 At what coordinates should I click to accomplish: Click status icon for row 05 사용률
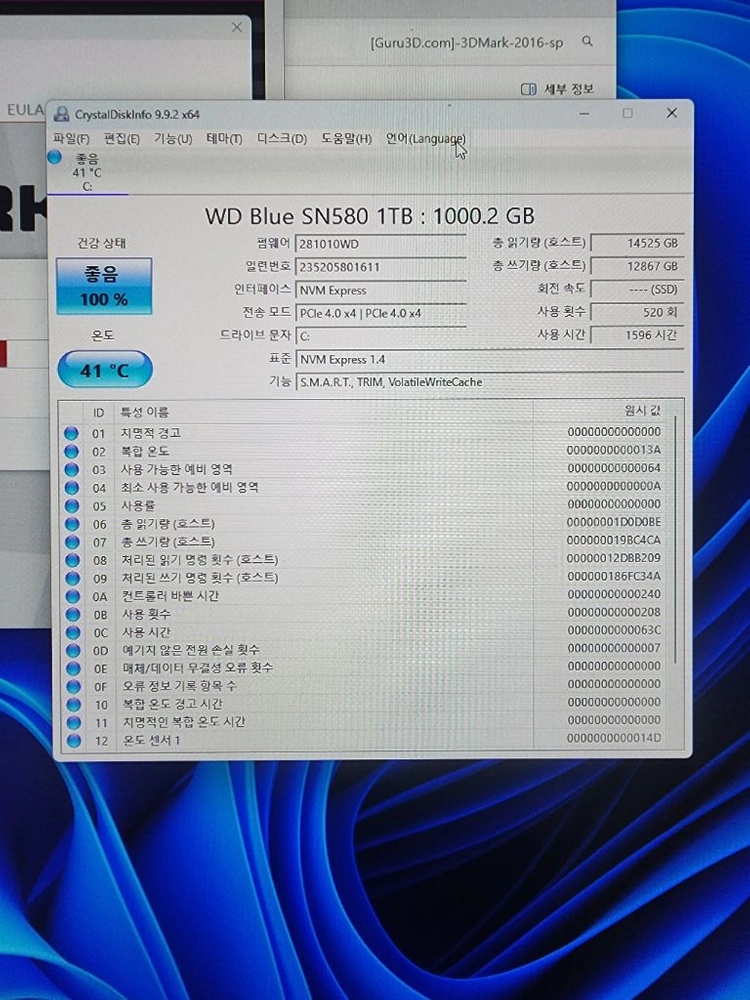pyautogui.click(x=72, y=506)
